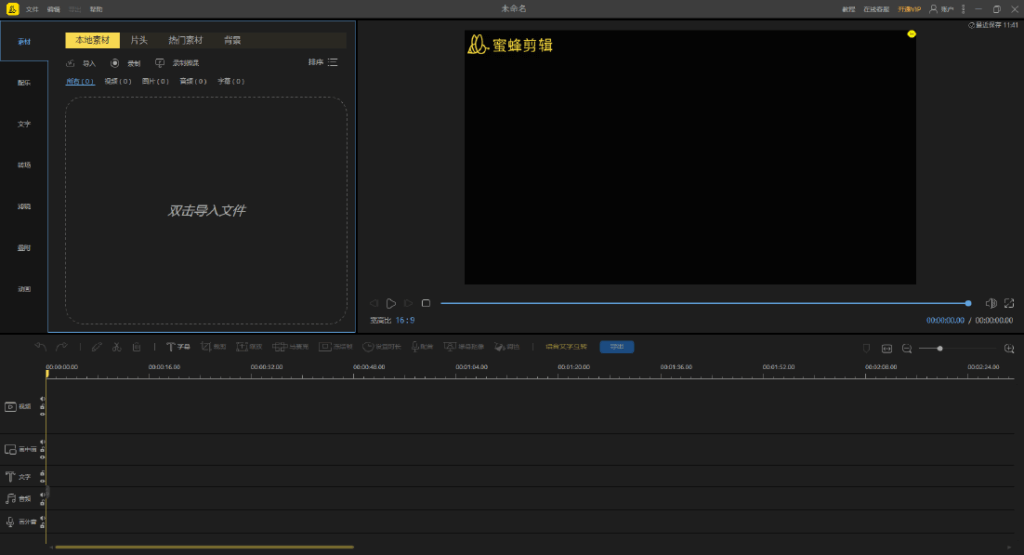Mute the preview volume speaker icon
This screenshot has height=555, width=1024.
pyautogui.click(x=990, y=303)
